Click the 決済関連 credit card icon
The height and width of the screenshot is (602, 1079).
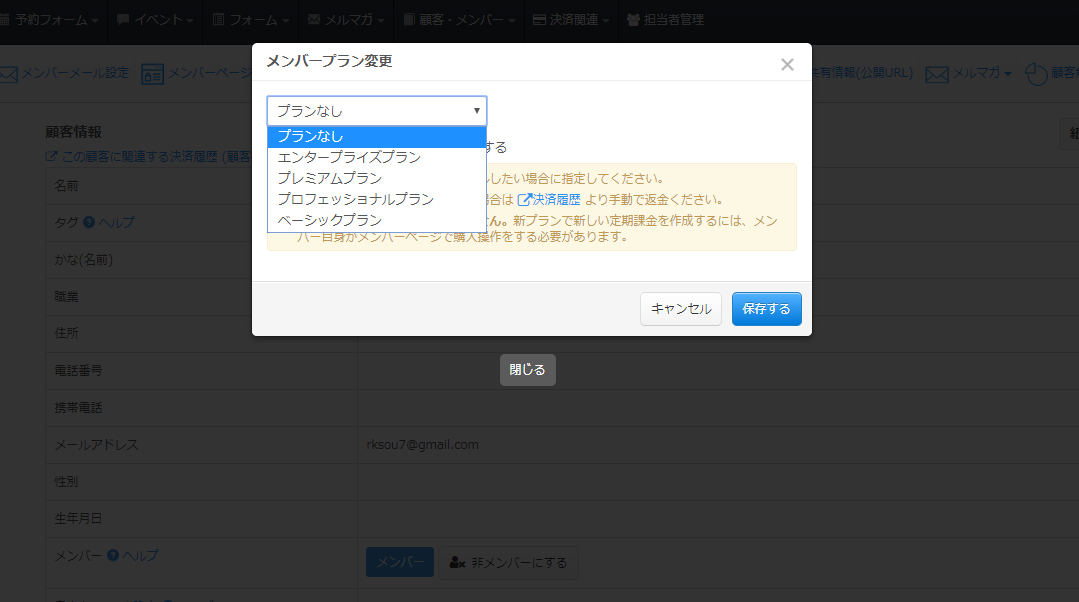tap(539, 20)
